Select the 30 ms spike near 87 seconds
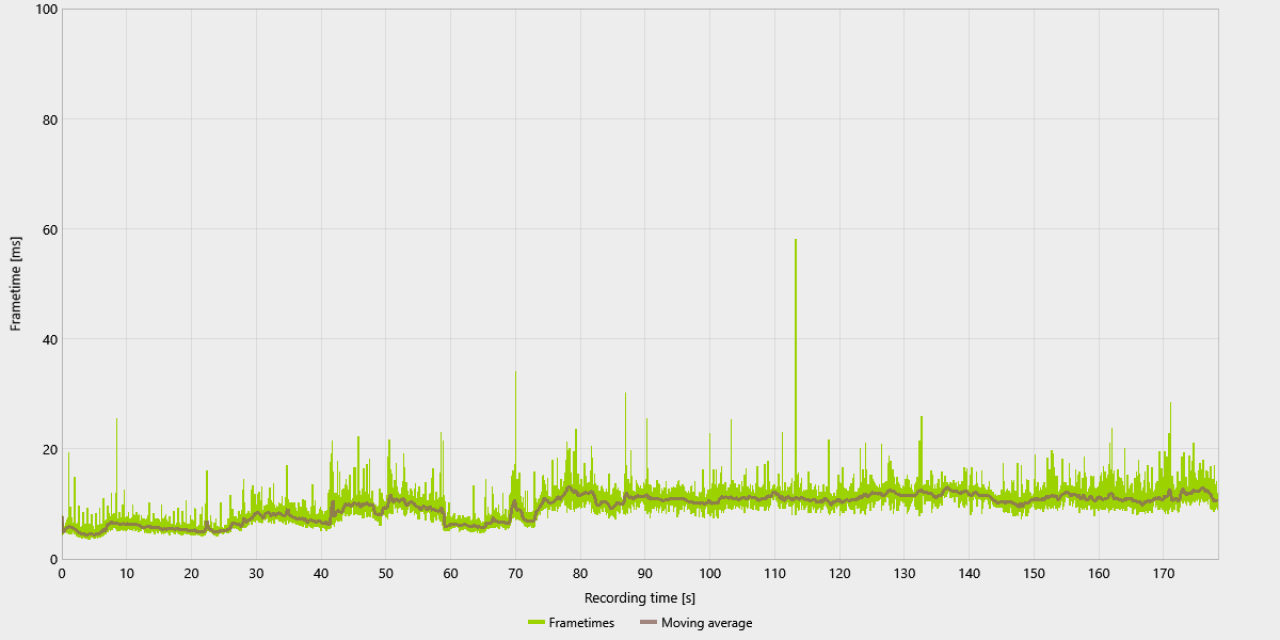 (x=626, y=440)
